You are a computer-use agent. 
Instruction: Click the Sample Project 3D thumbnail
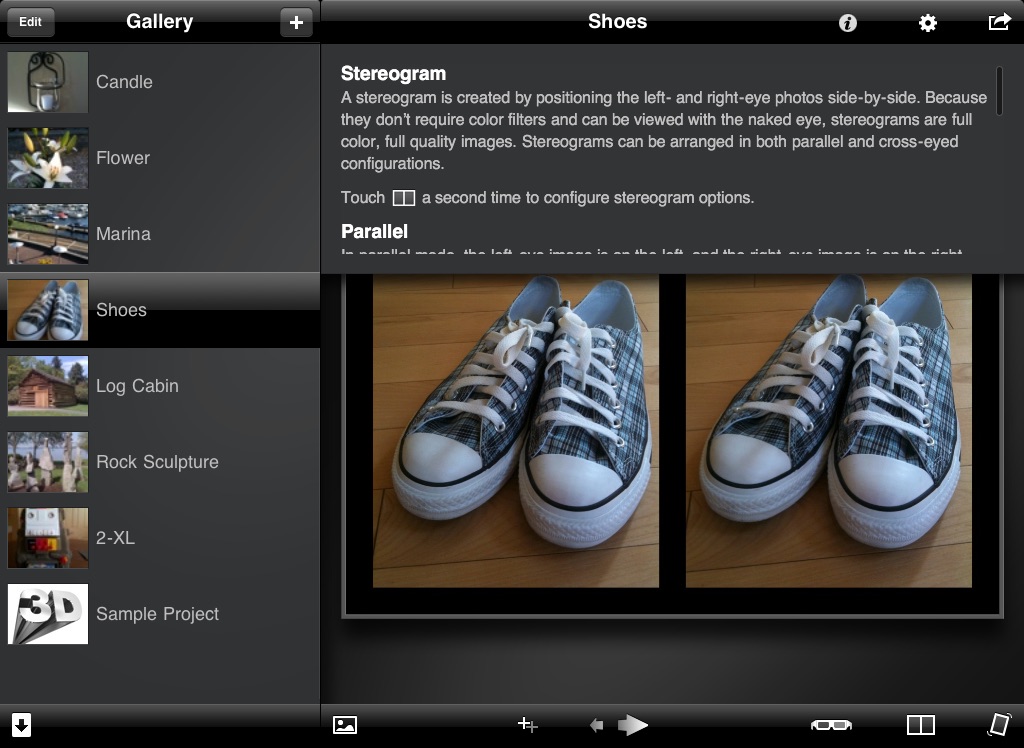coord(48,613)
